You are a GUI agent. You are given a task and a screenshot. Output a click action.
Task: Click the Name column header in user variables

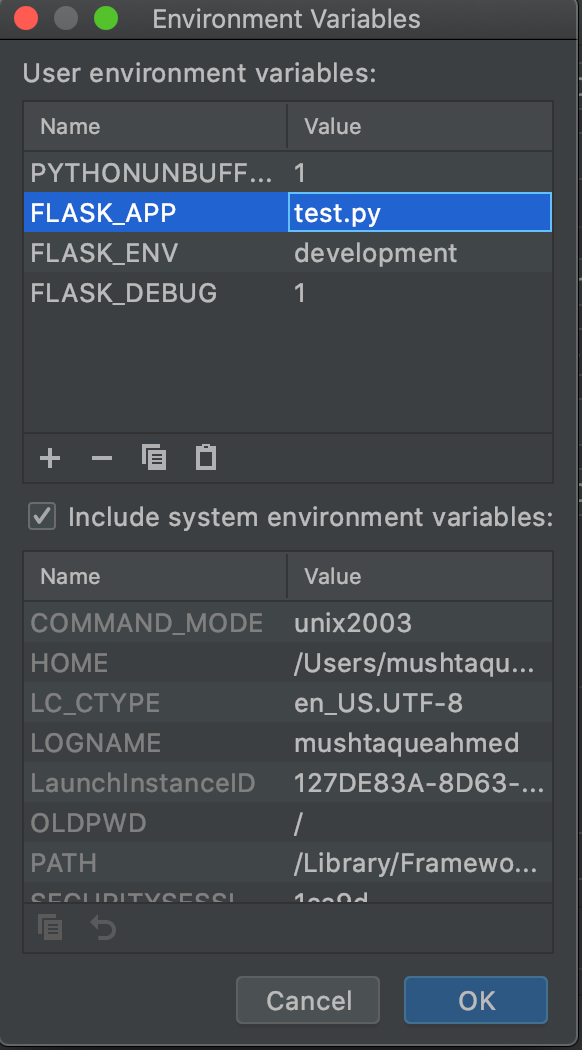(x=70, y=126)
